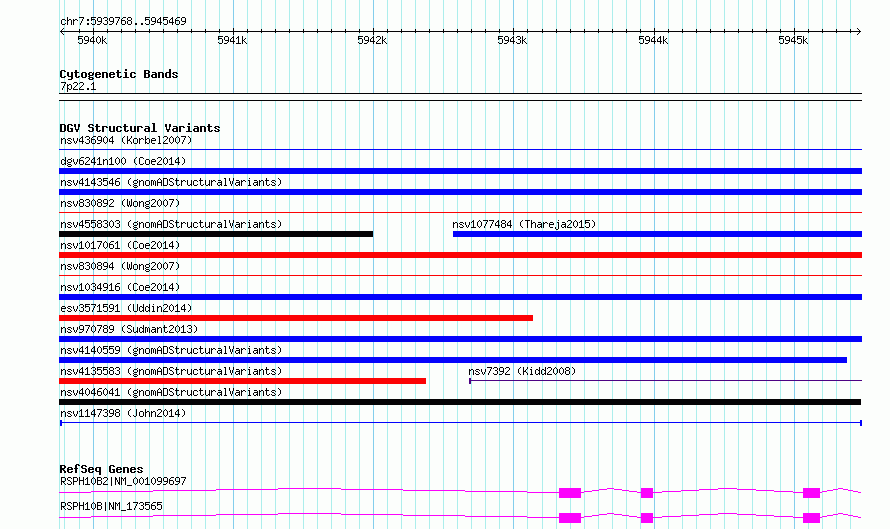Click the 5940k ruler tick label

click(92, 40)
